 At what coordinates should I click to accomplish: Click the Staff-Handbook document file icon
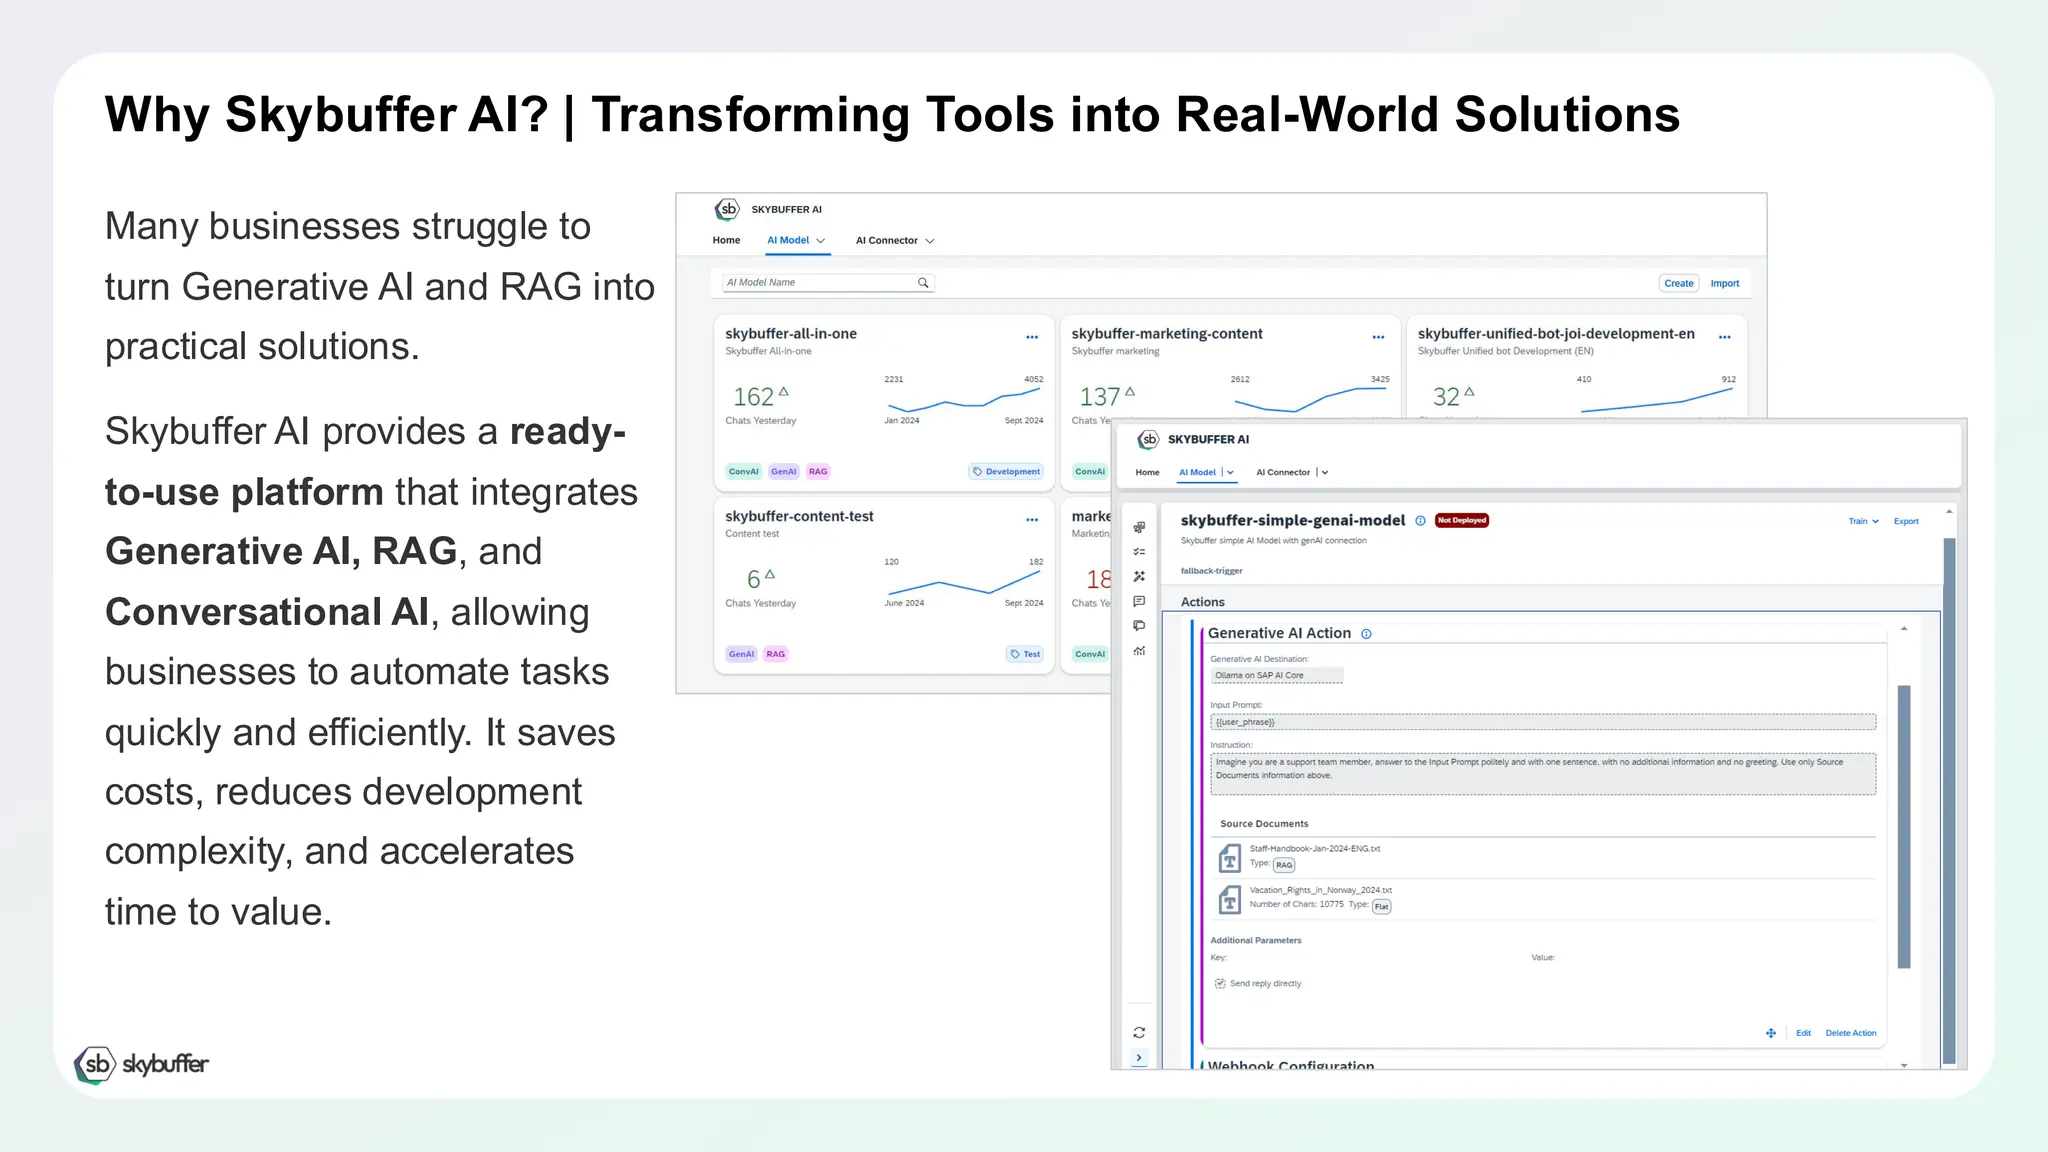[1229, 858]
